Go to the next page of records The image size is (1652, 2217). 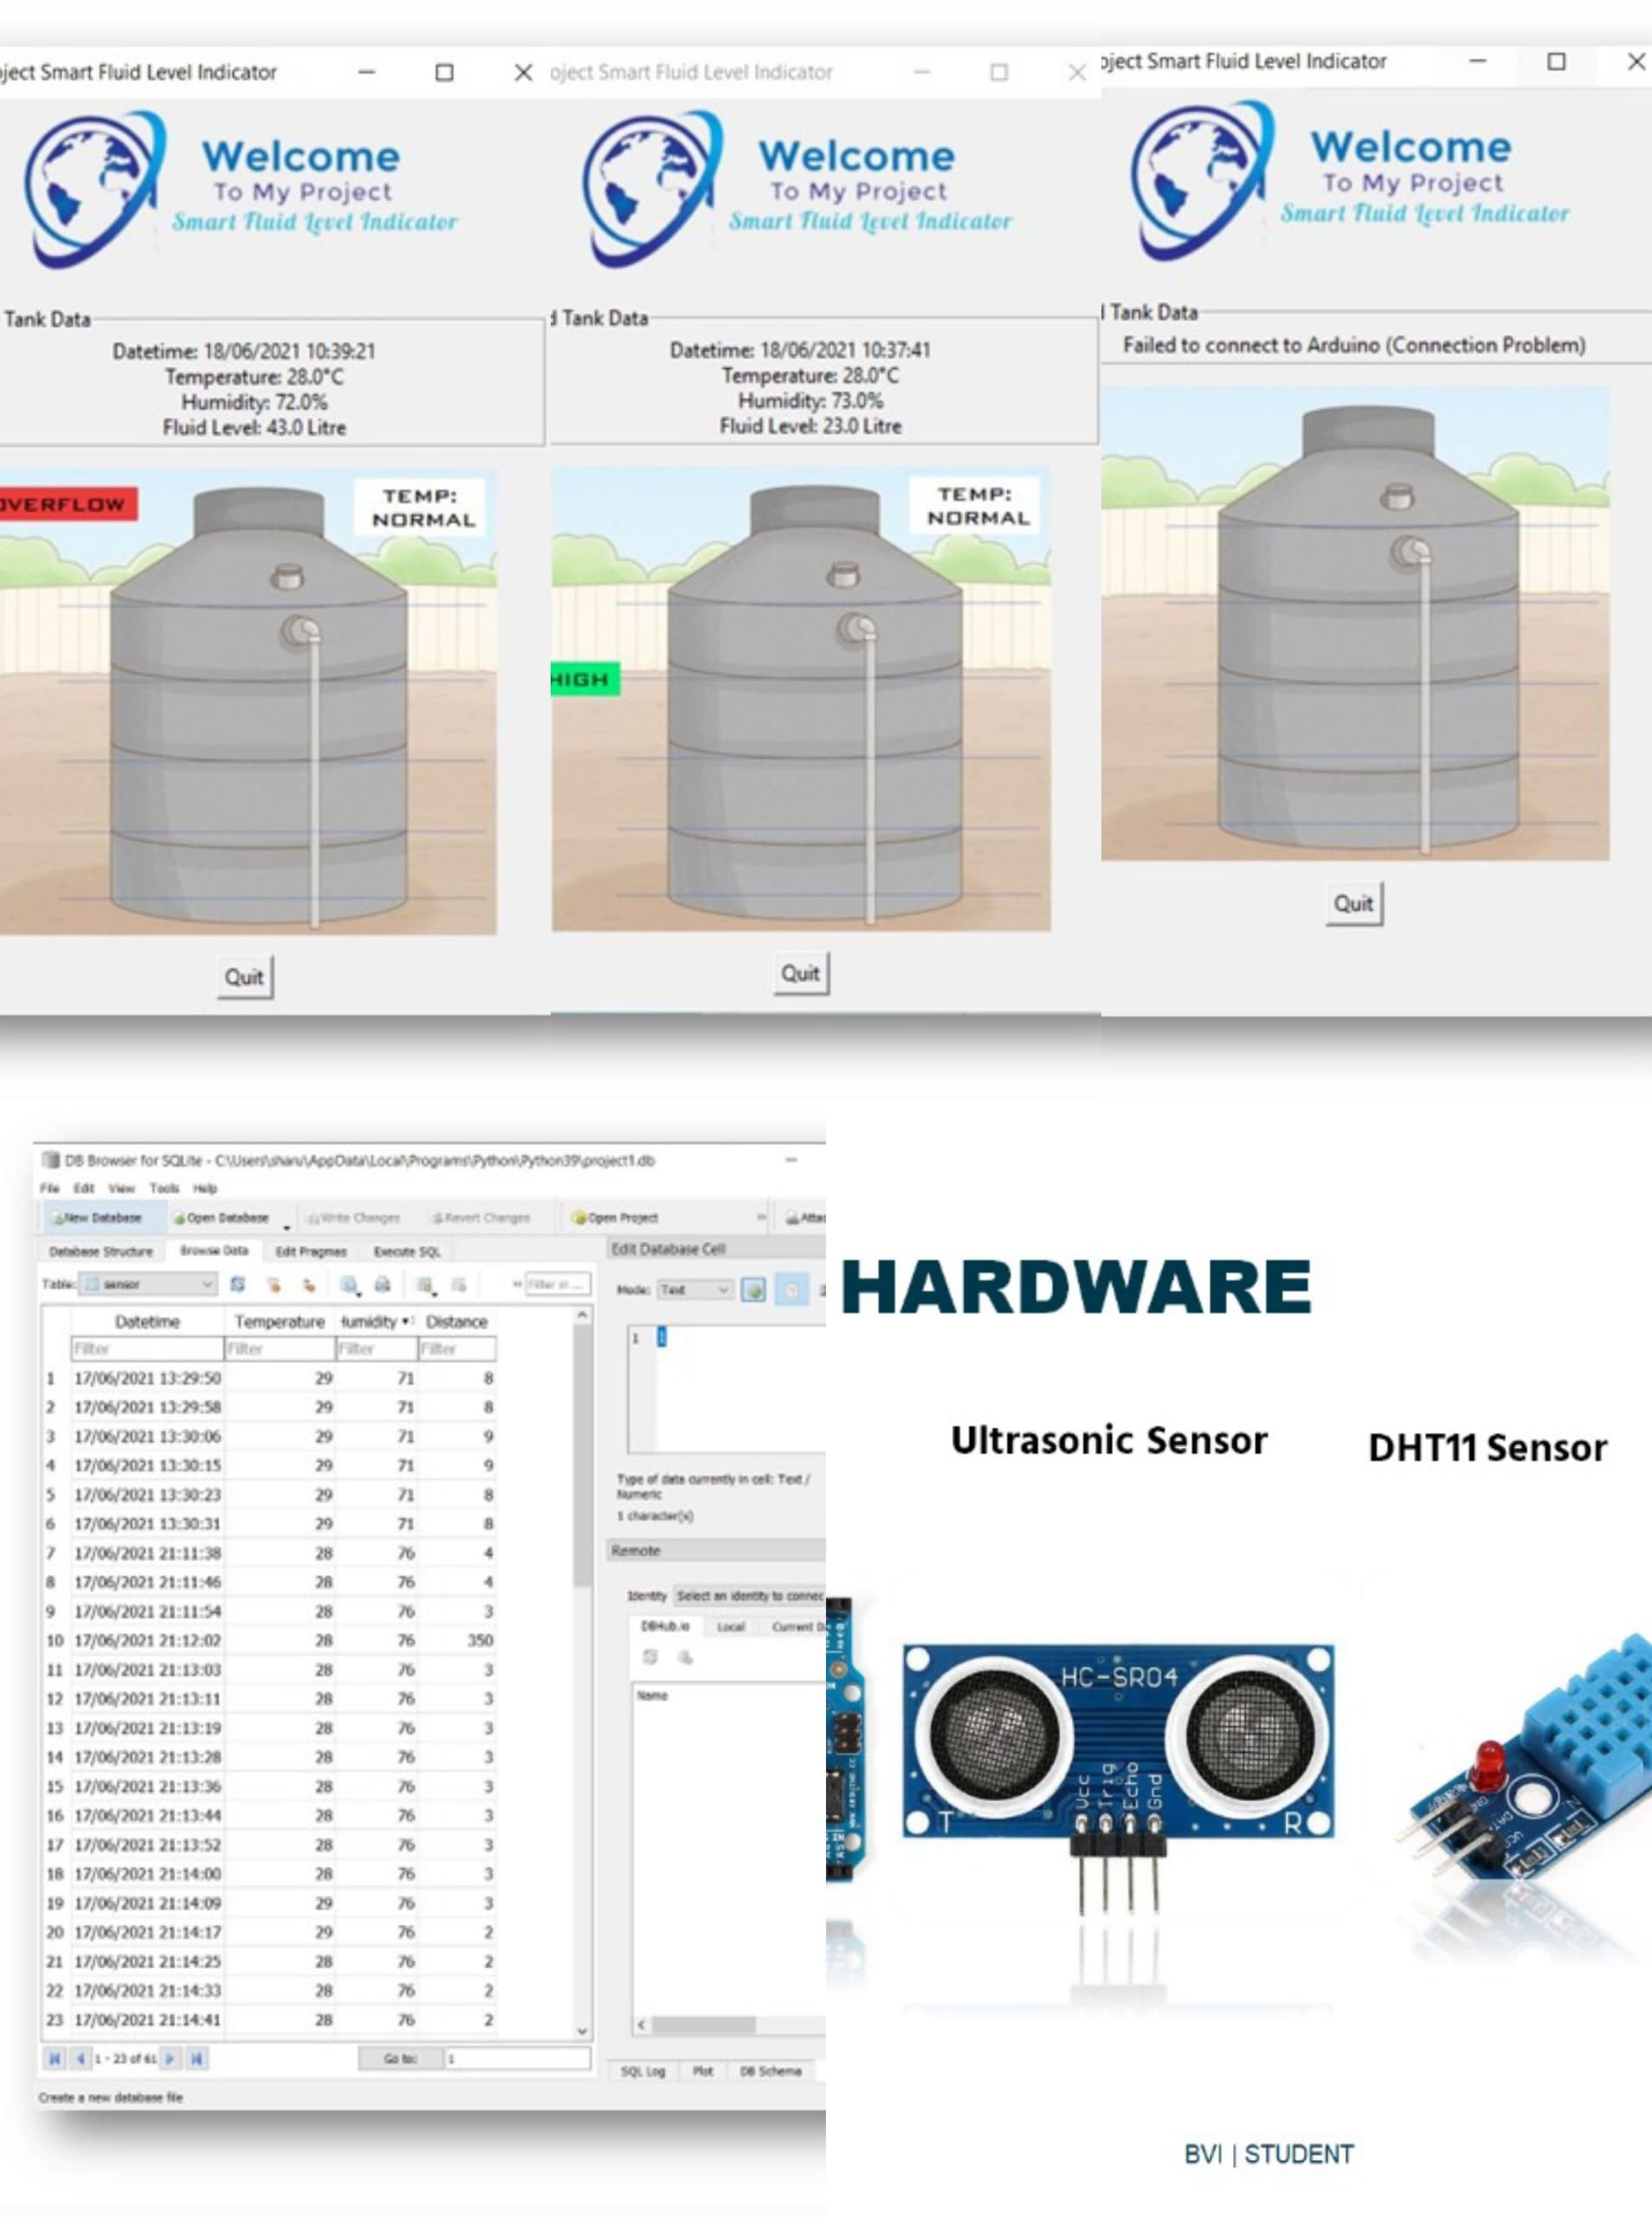[171, 2058]
